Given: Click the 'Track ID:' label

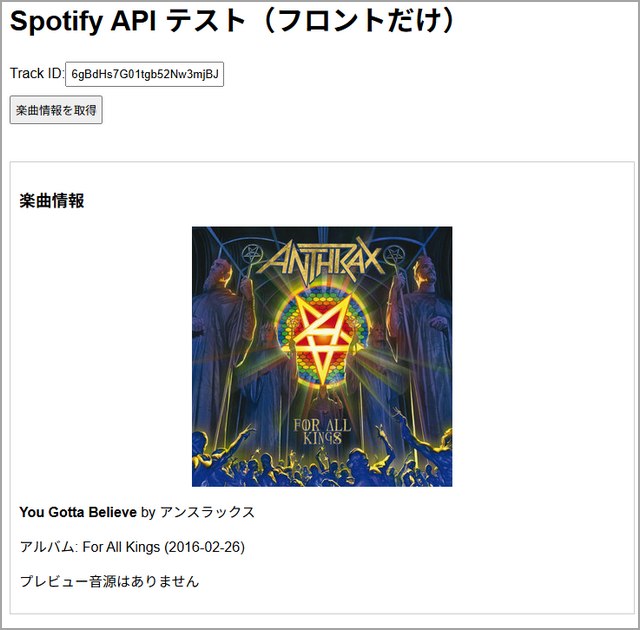Looking at the screenshot, I should (x=37, y=73).
